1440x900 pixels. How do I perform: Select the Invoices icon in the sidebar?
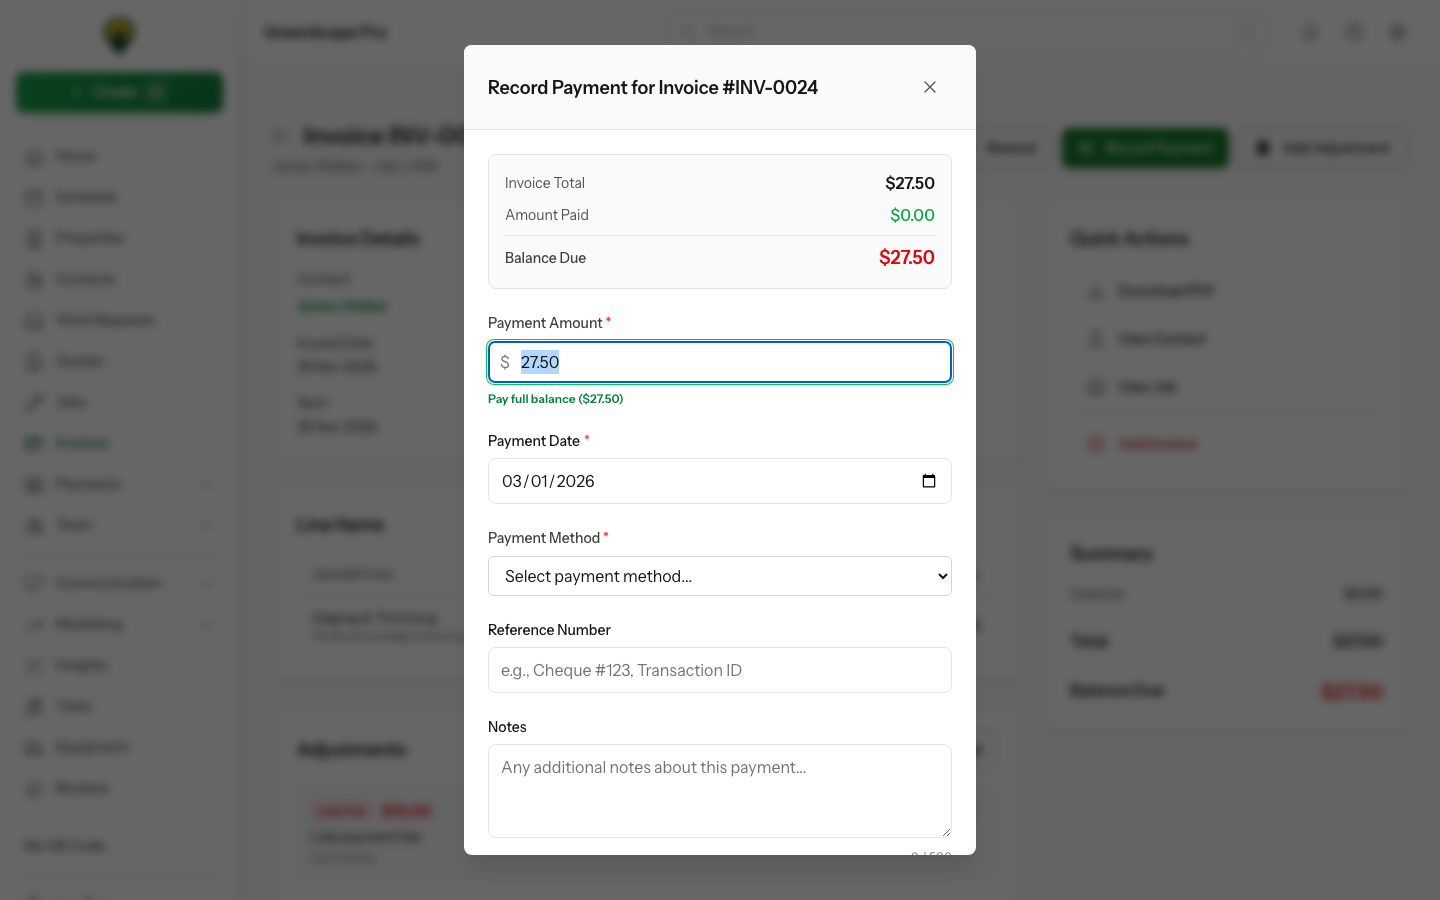click(x=34, y=443)
